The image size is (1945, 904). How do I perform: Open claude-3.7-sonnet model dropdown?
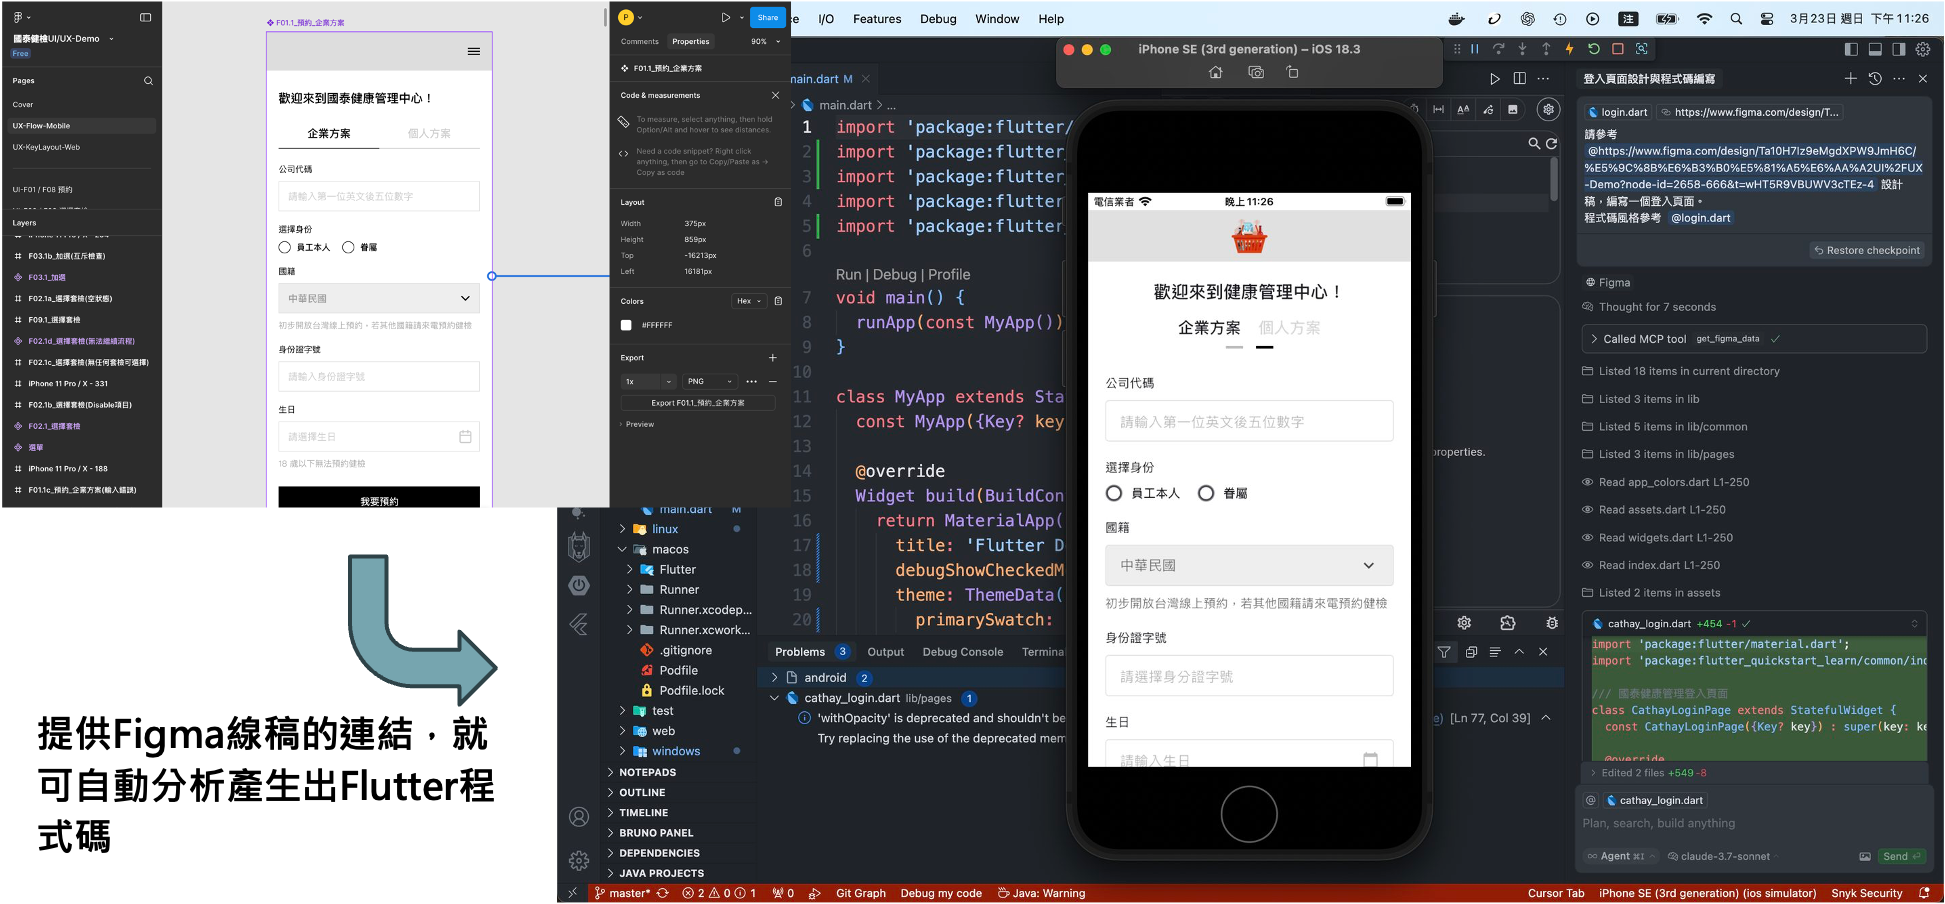pos(1723,856)
